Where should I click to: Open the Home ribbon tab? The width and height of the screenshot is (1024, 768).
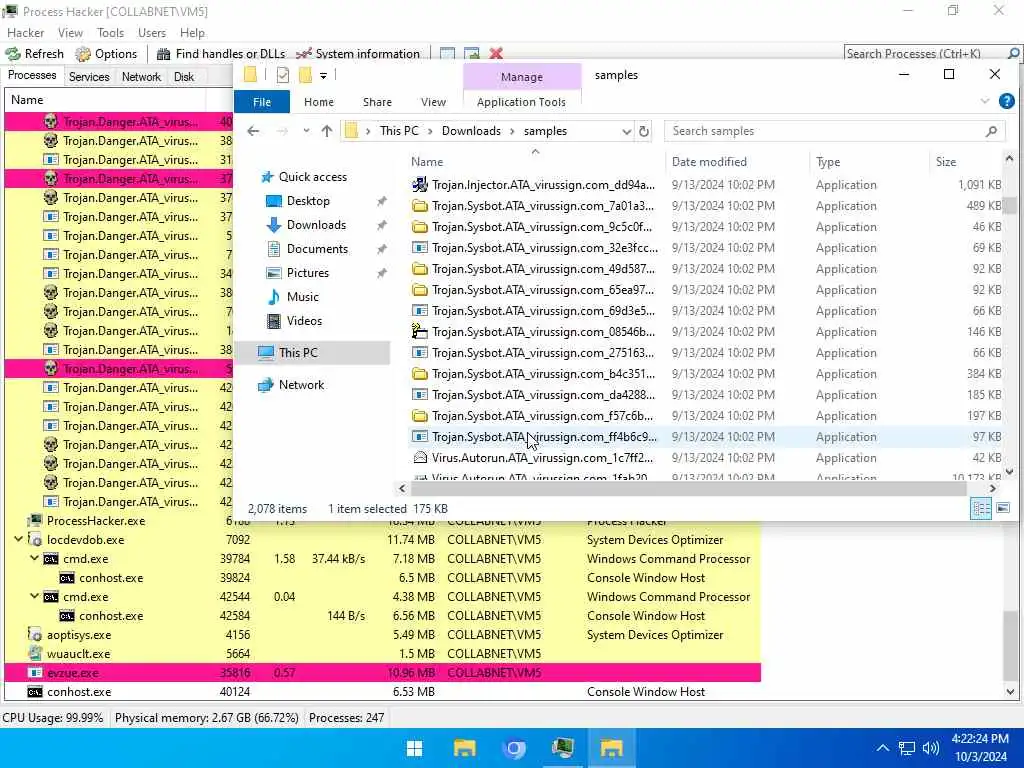319,102
